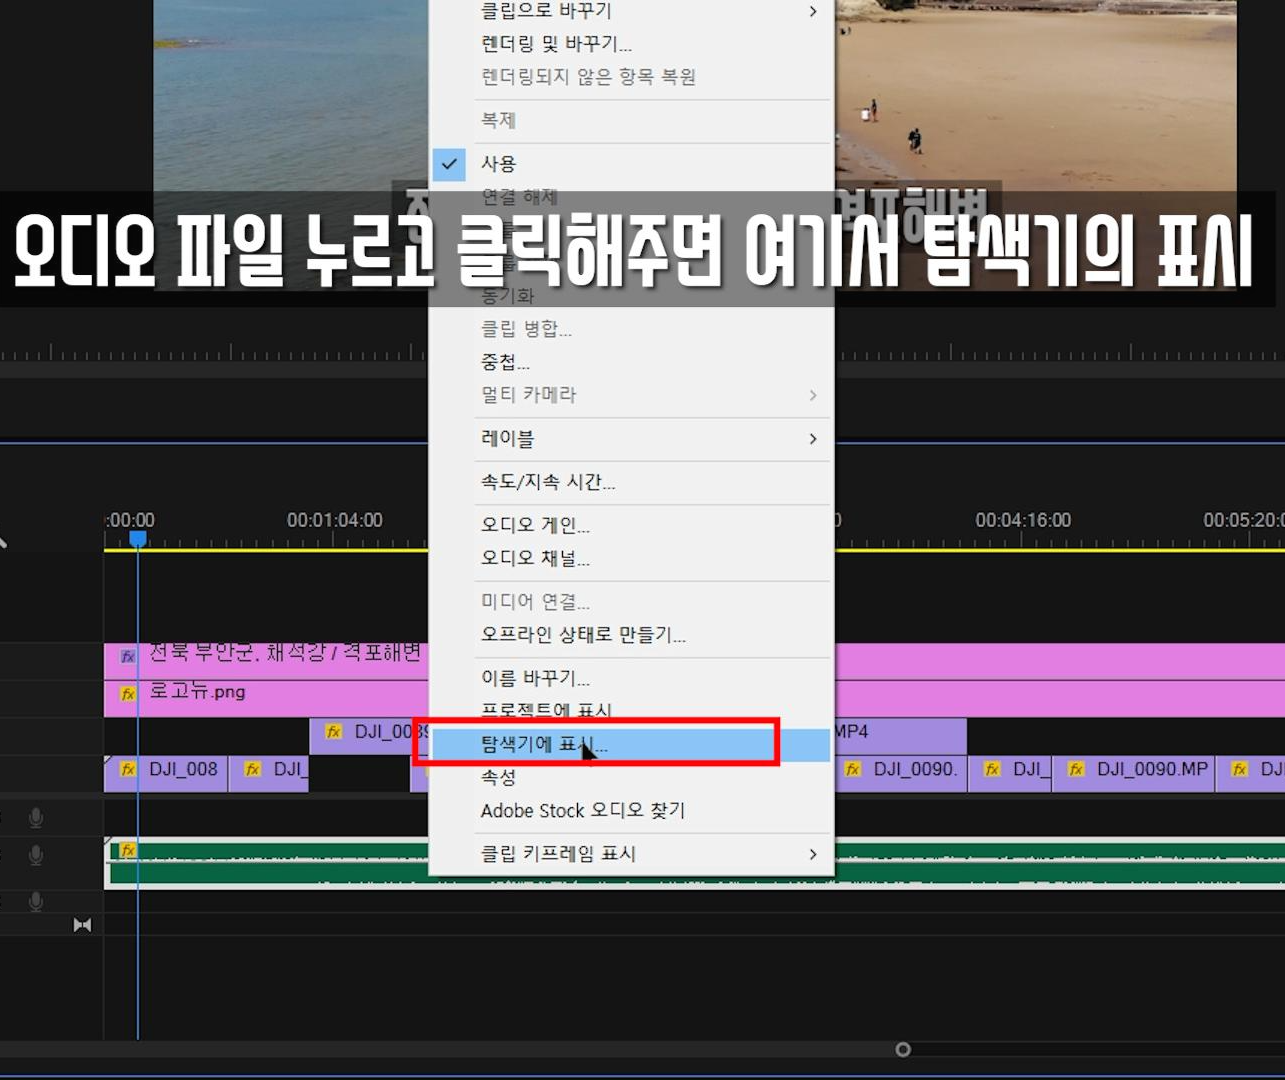
Task: Select 클립 병합... menu entry
Action: click(x=526, y=329)
